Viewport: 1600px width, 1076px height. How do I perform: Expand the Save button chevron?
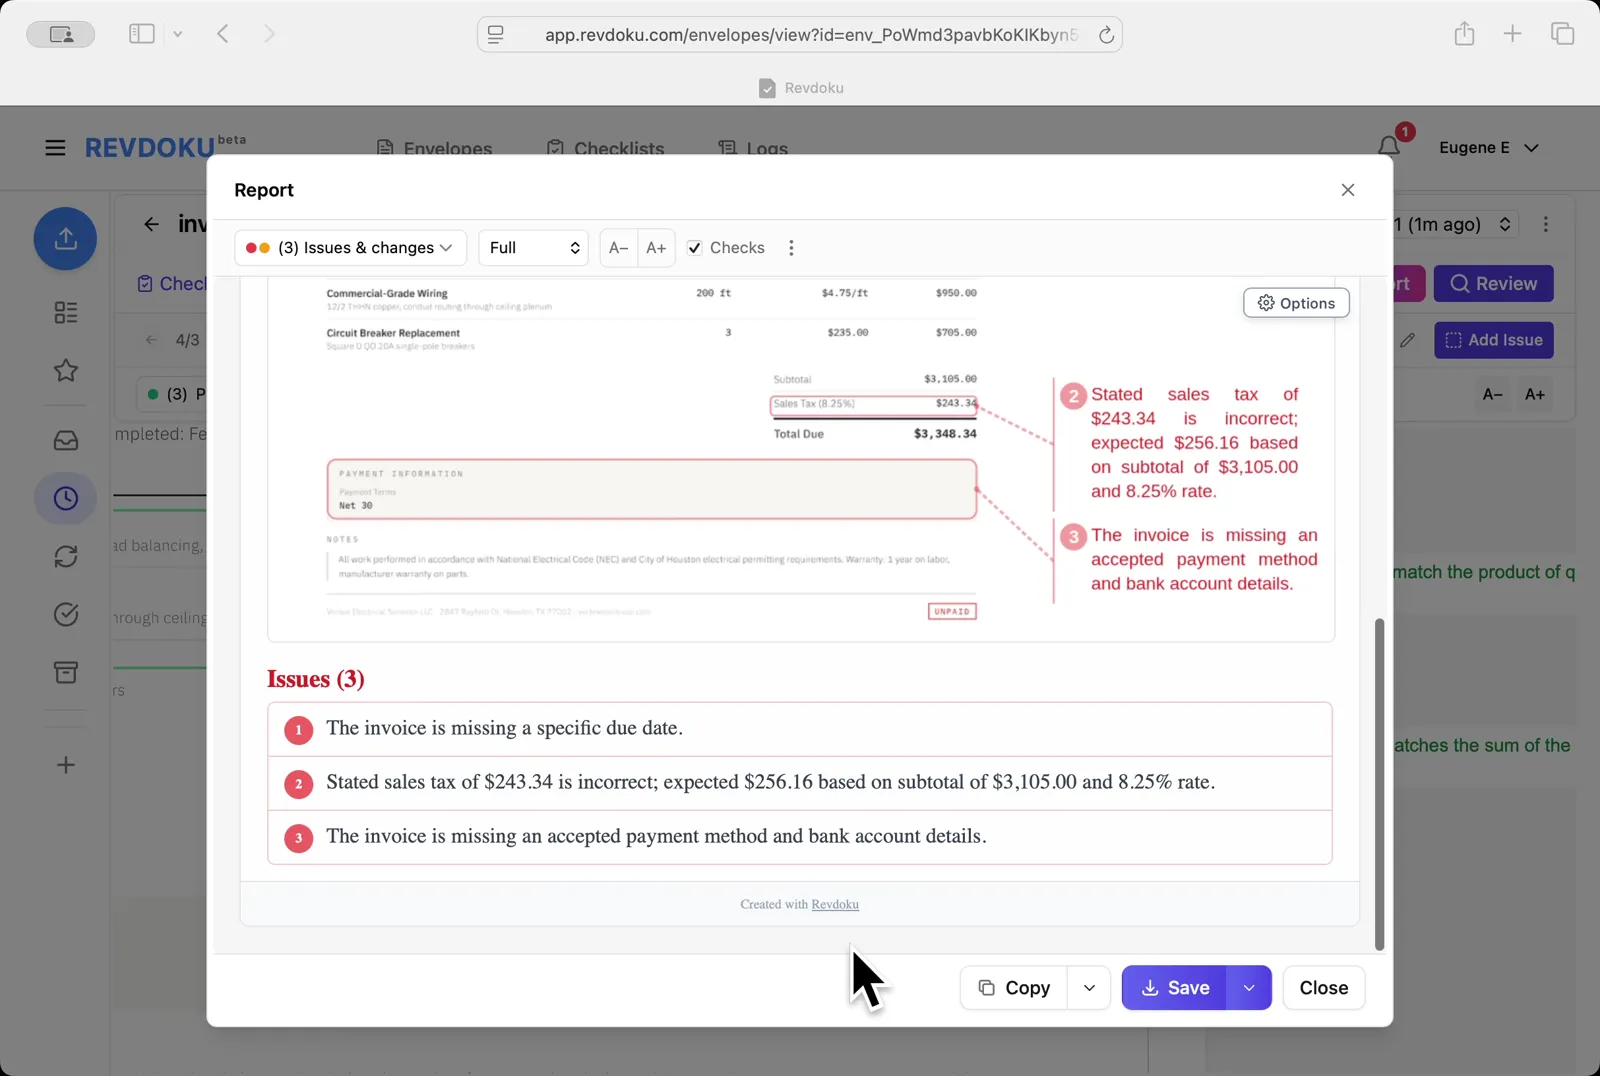pos(1248,987)
